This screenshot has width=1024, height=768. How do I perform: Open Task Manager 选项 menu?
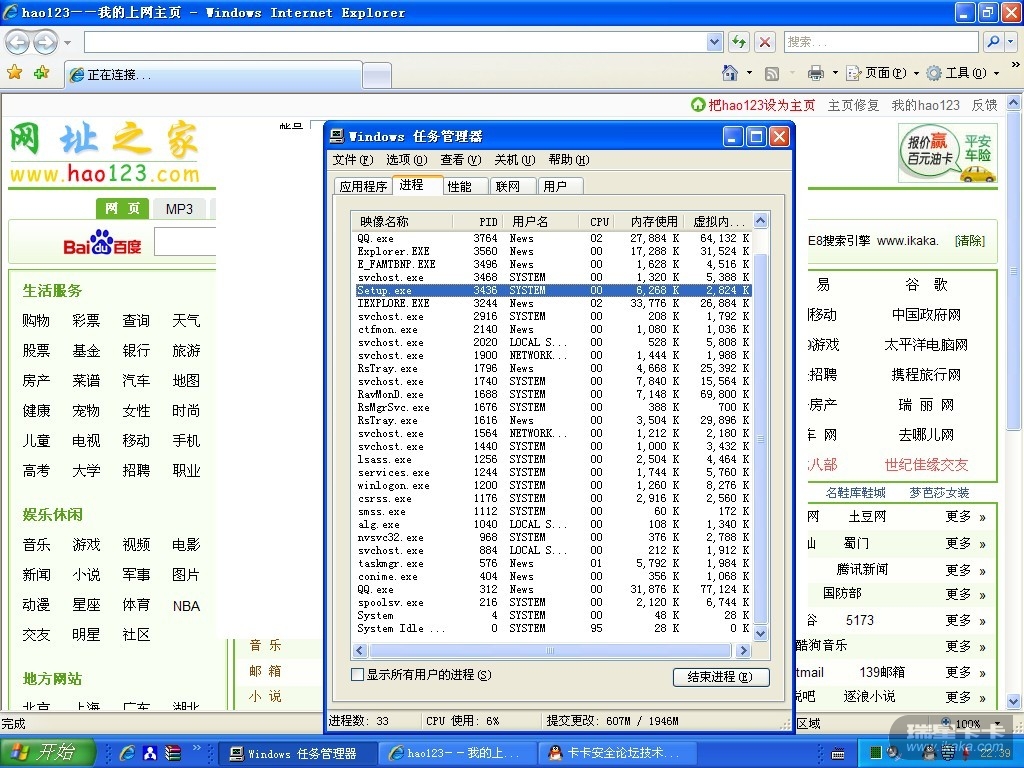click(406, 160)
